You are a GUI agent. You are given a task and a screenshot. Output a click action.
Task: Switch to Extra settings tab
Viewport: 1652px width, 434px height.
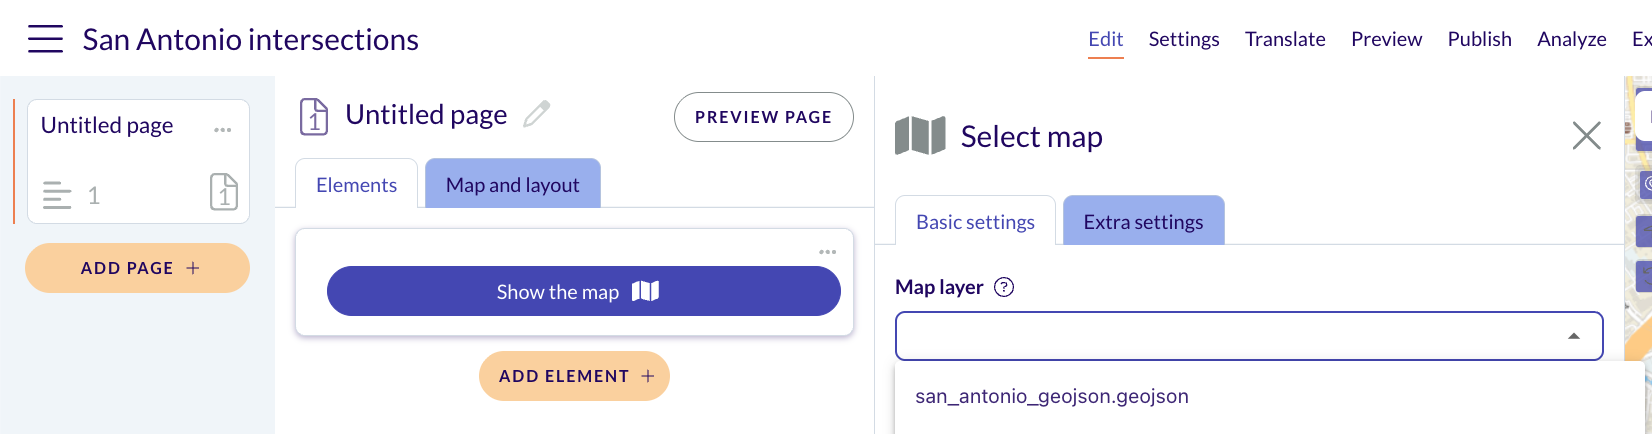(x=1143, y=221)
